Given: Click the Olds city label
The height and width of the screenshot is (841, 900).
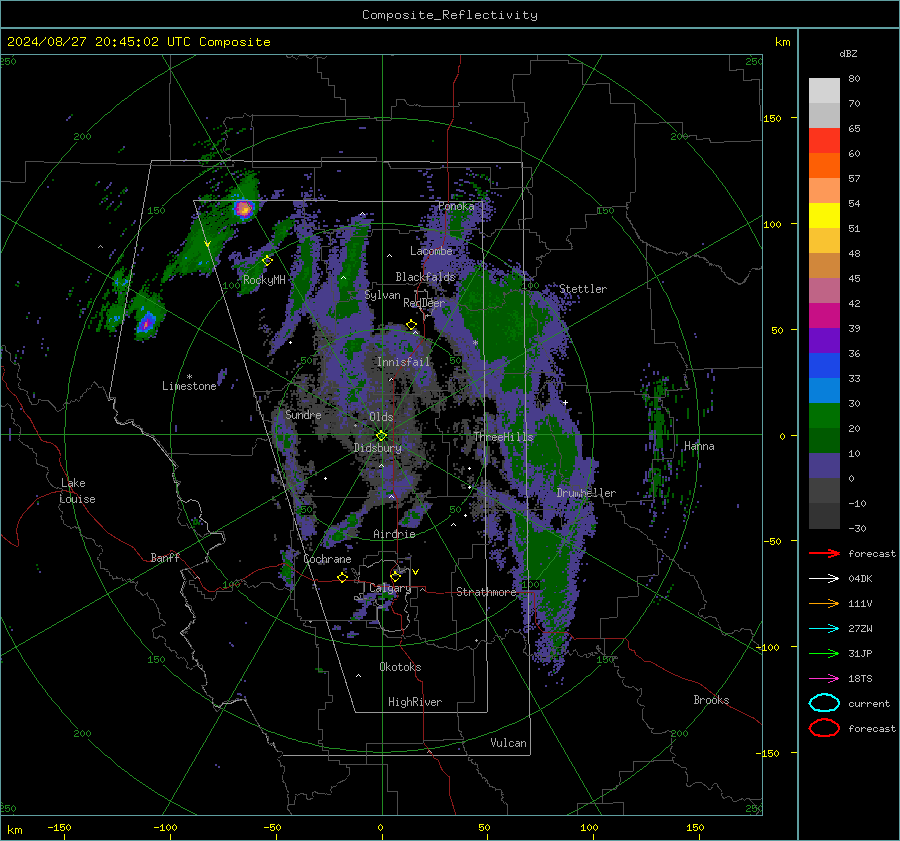Looking at the screenshot, I should pyautogui.click(x=381, y=417).
